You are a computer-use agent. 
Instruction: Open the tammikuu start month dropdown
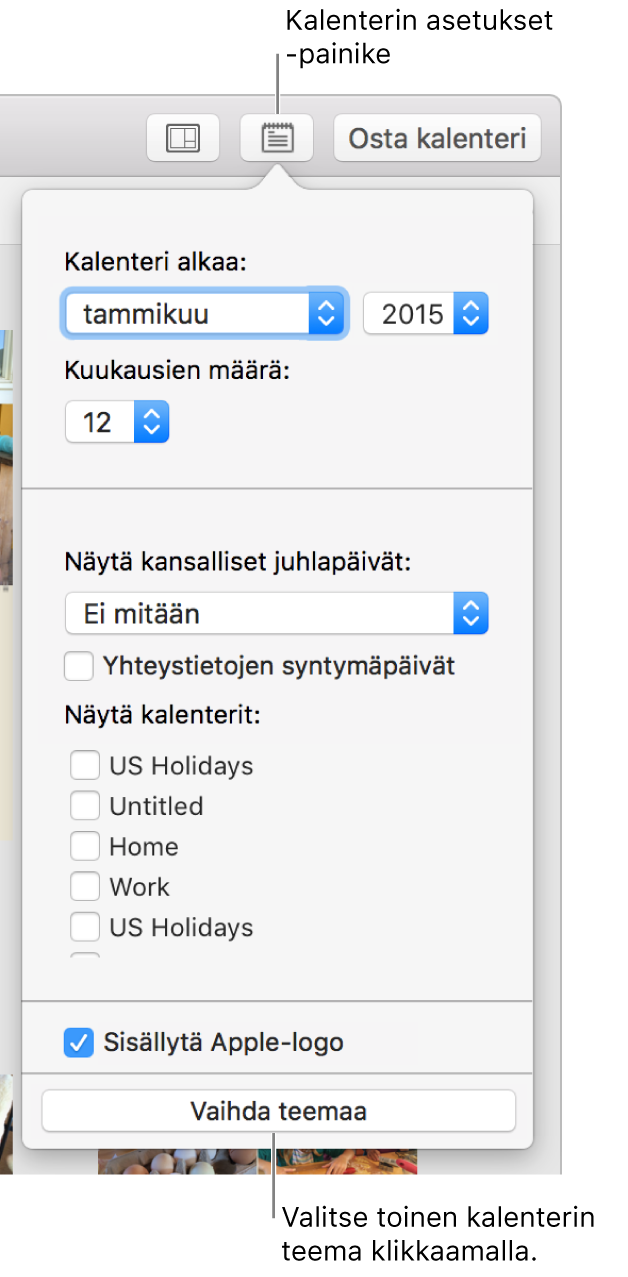click(204, 313)
